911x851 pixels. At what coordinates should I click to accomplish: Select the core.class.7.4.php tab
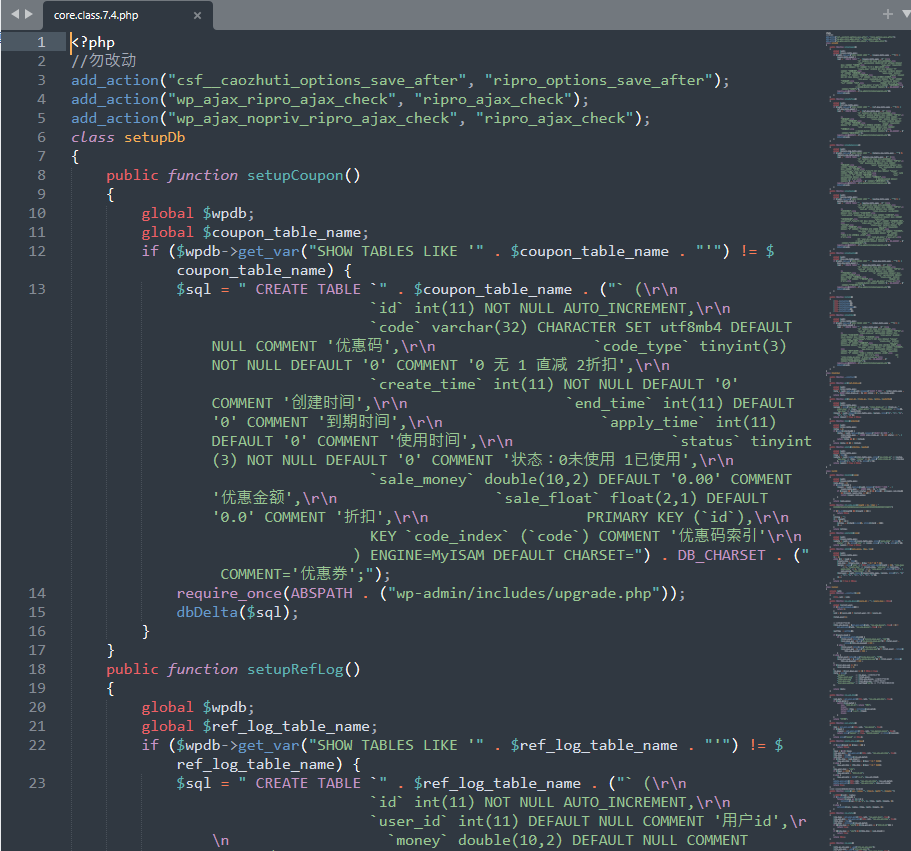(127, 15)
